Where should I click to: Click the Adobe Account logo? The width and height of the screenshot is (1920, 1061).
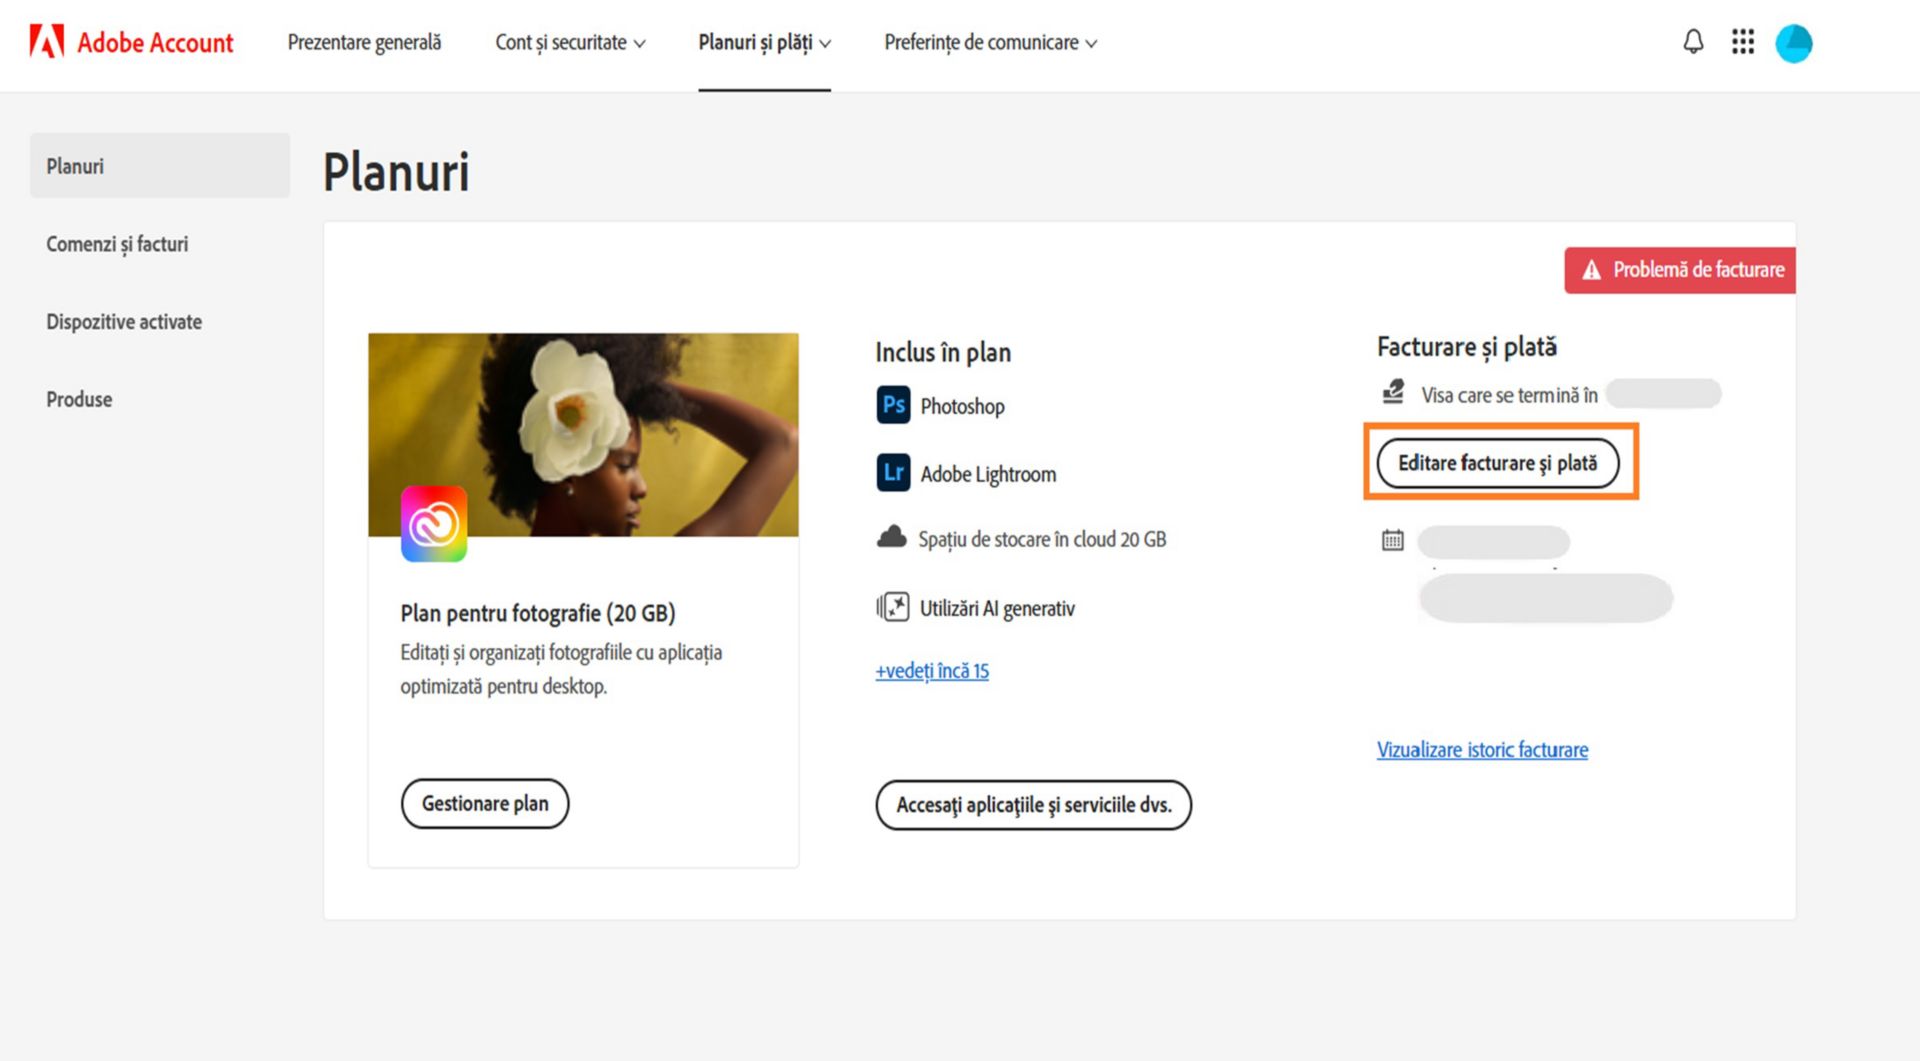(x=131, y=42)
